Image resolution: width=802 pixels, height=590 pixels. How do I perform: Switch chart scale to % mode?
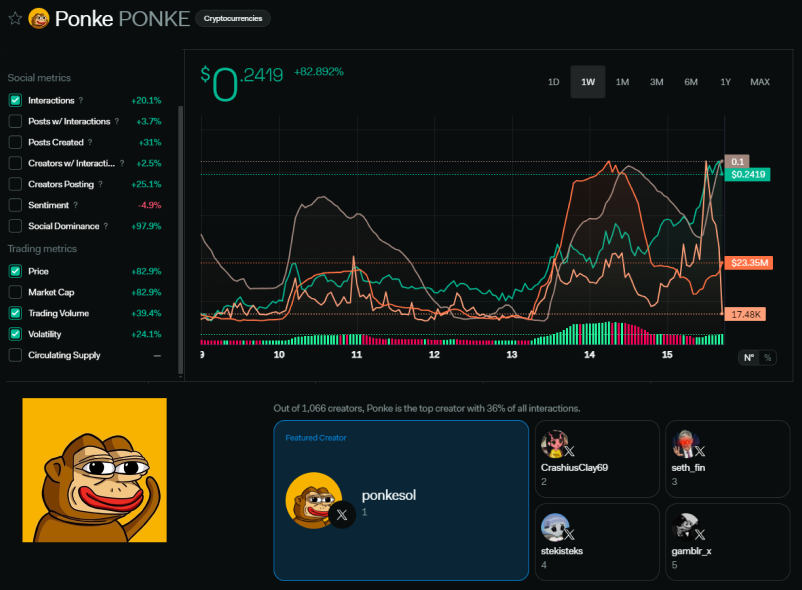coord(767,358)
